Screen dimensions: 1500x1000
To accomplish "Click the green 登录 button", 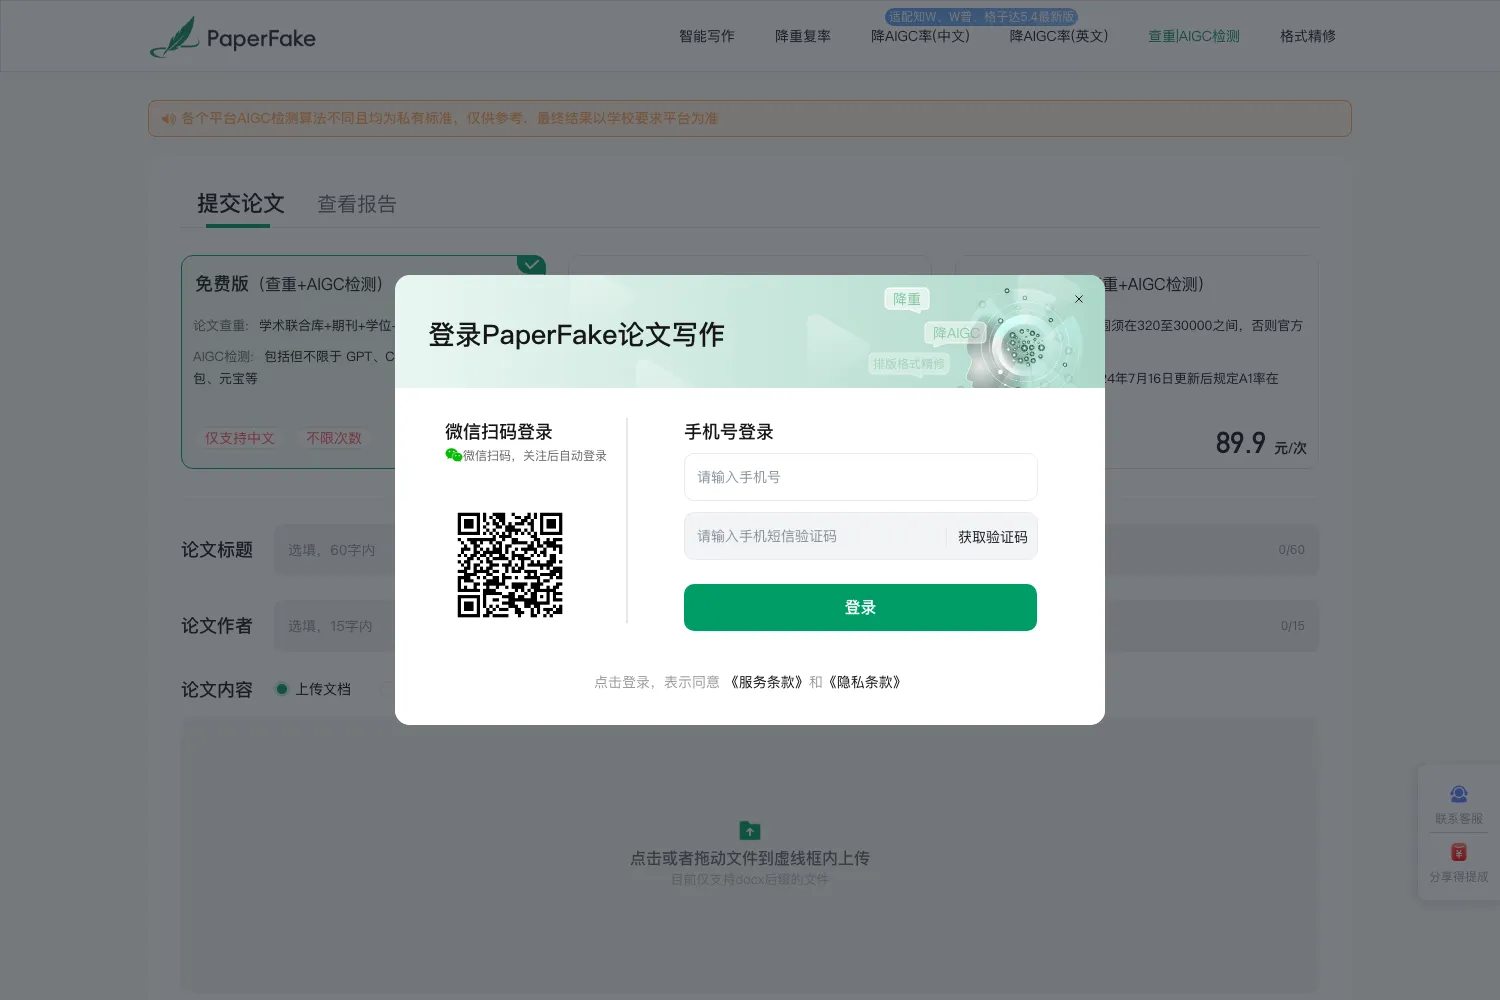I will point(860,607).
